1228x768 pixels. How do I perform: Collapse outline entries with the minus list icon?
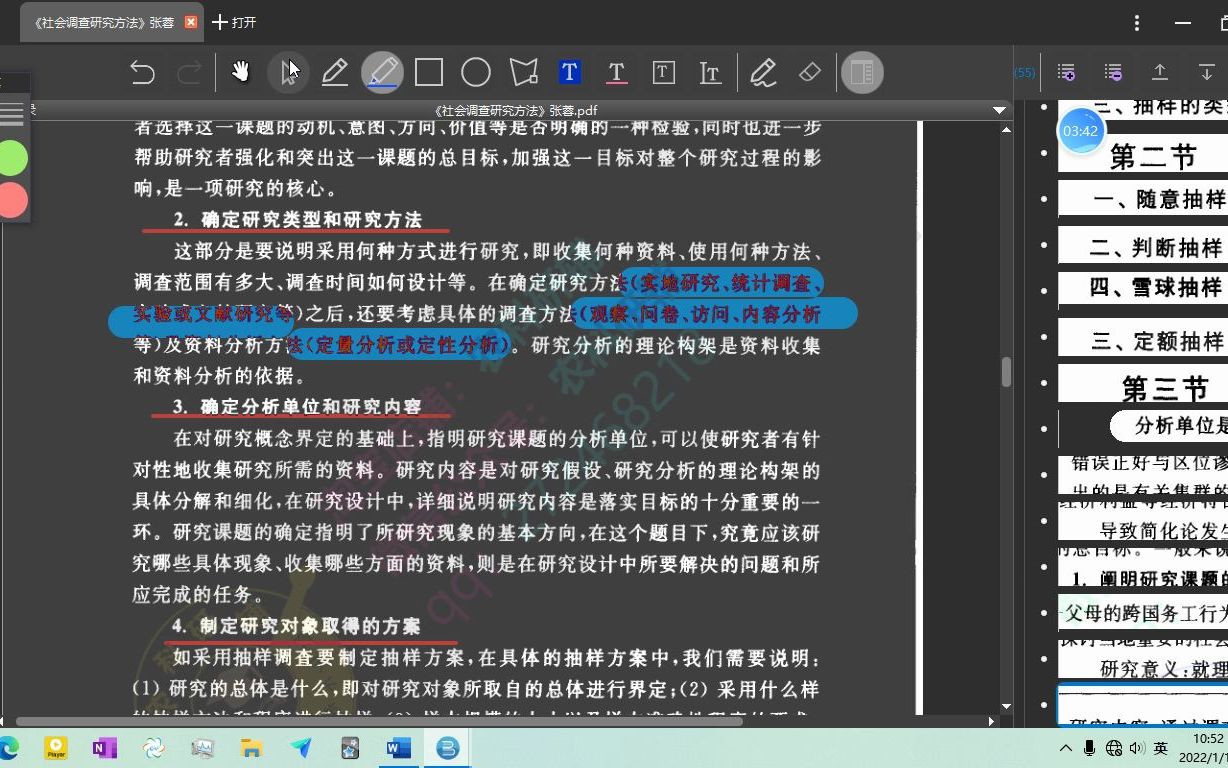(x=1111, y=71)
